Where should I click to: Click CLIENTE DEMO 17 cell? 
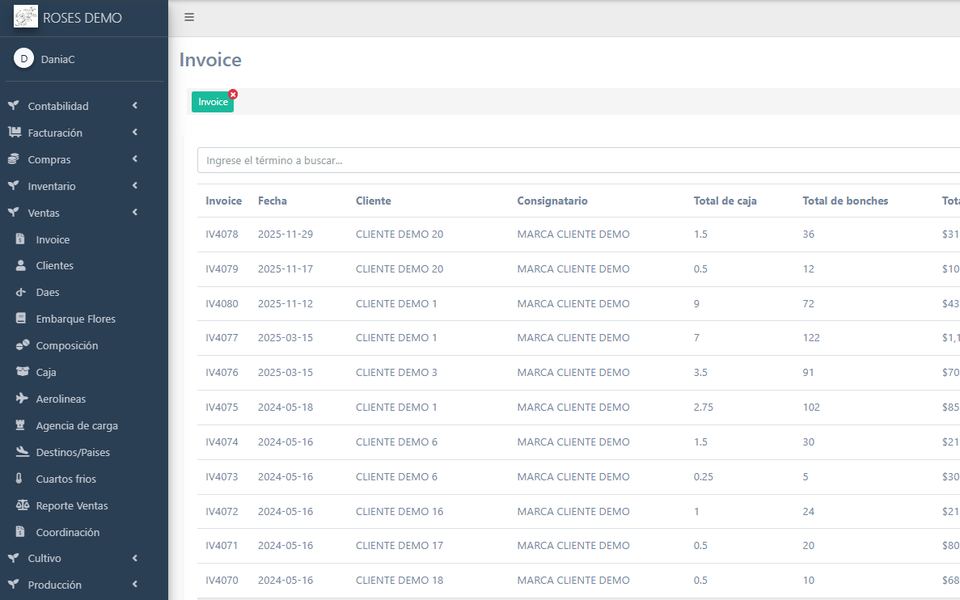[399, 546]
